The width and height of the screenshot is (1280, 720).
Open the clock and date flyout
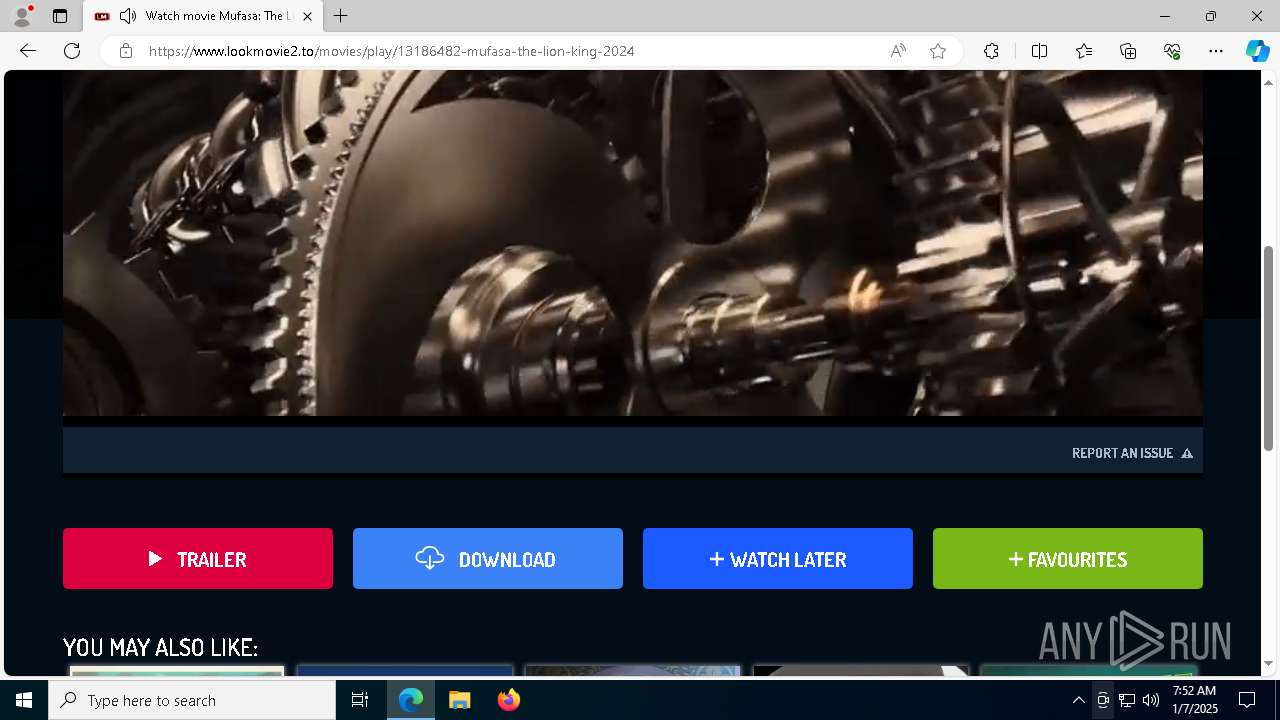[1194, 700]
